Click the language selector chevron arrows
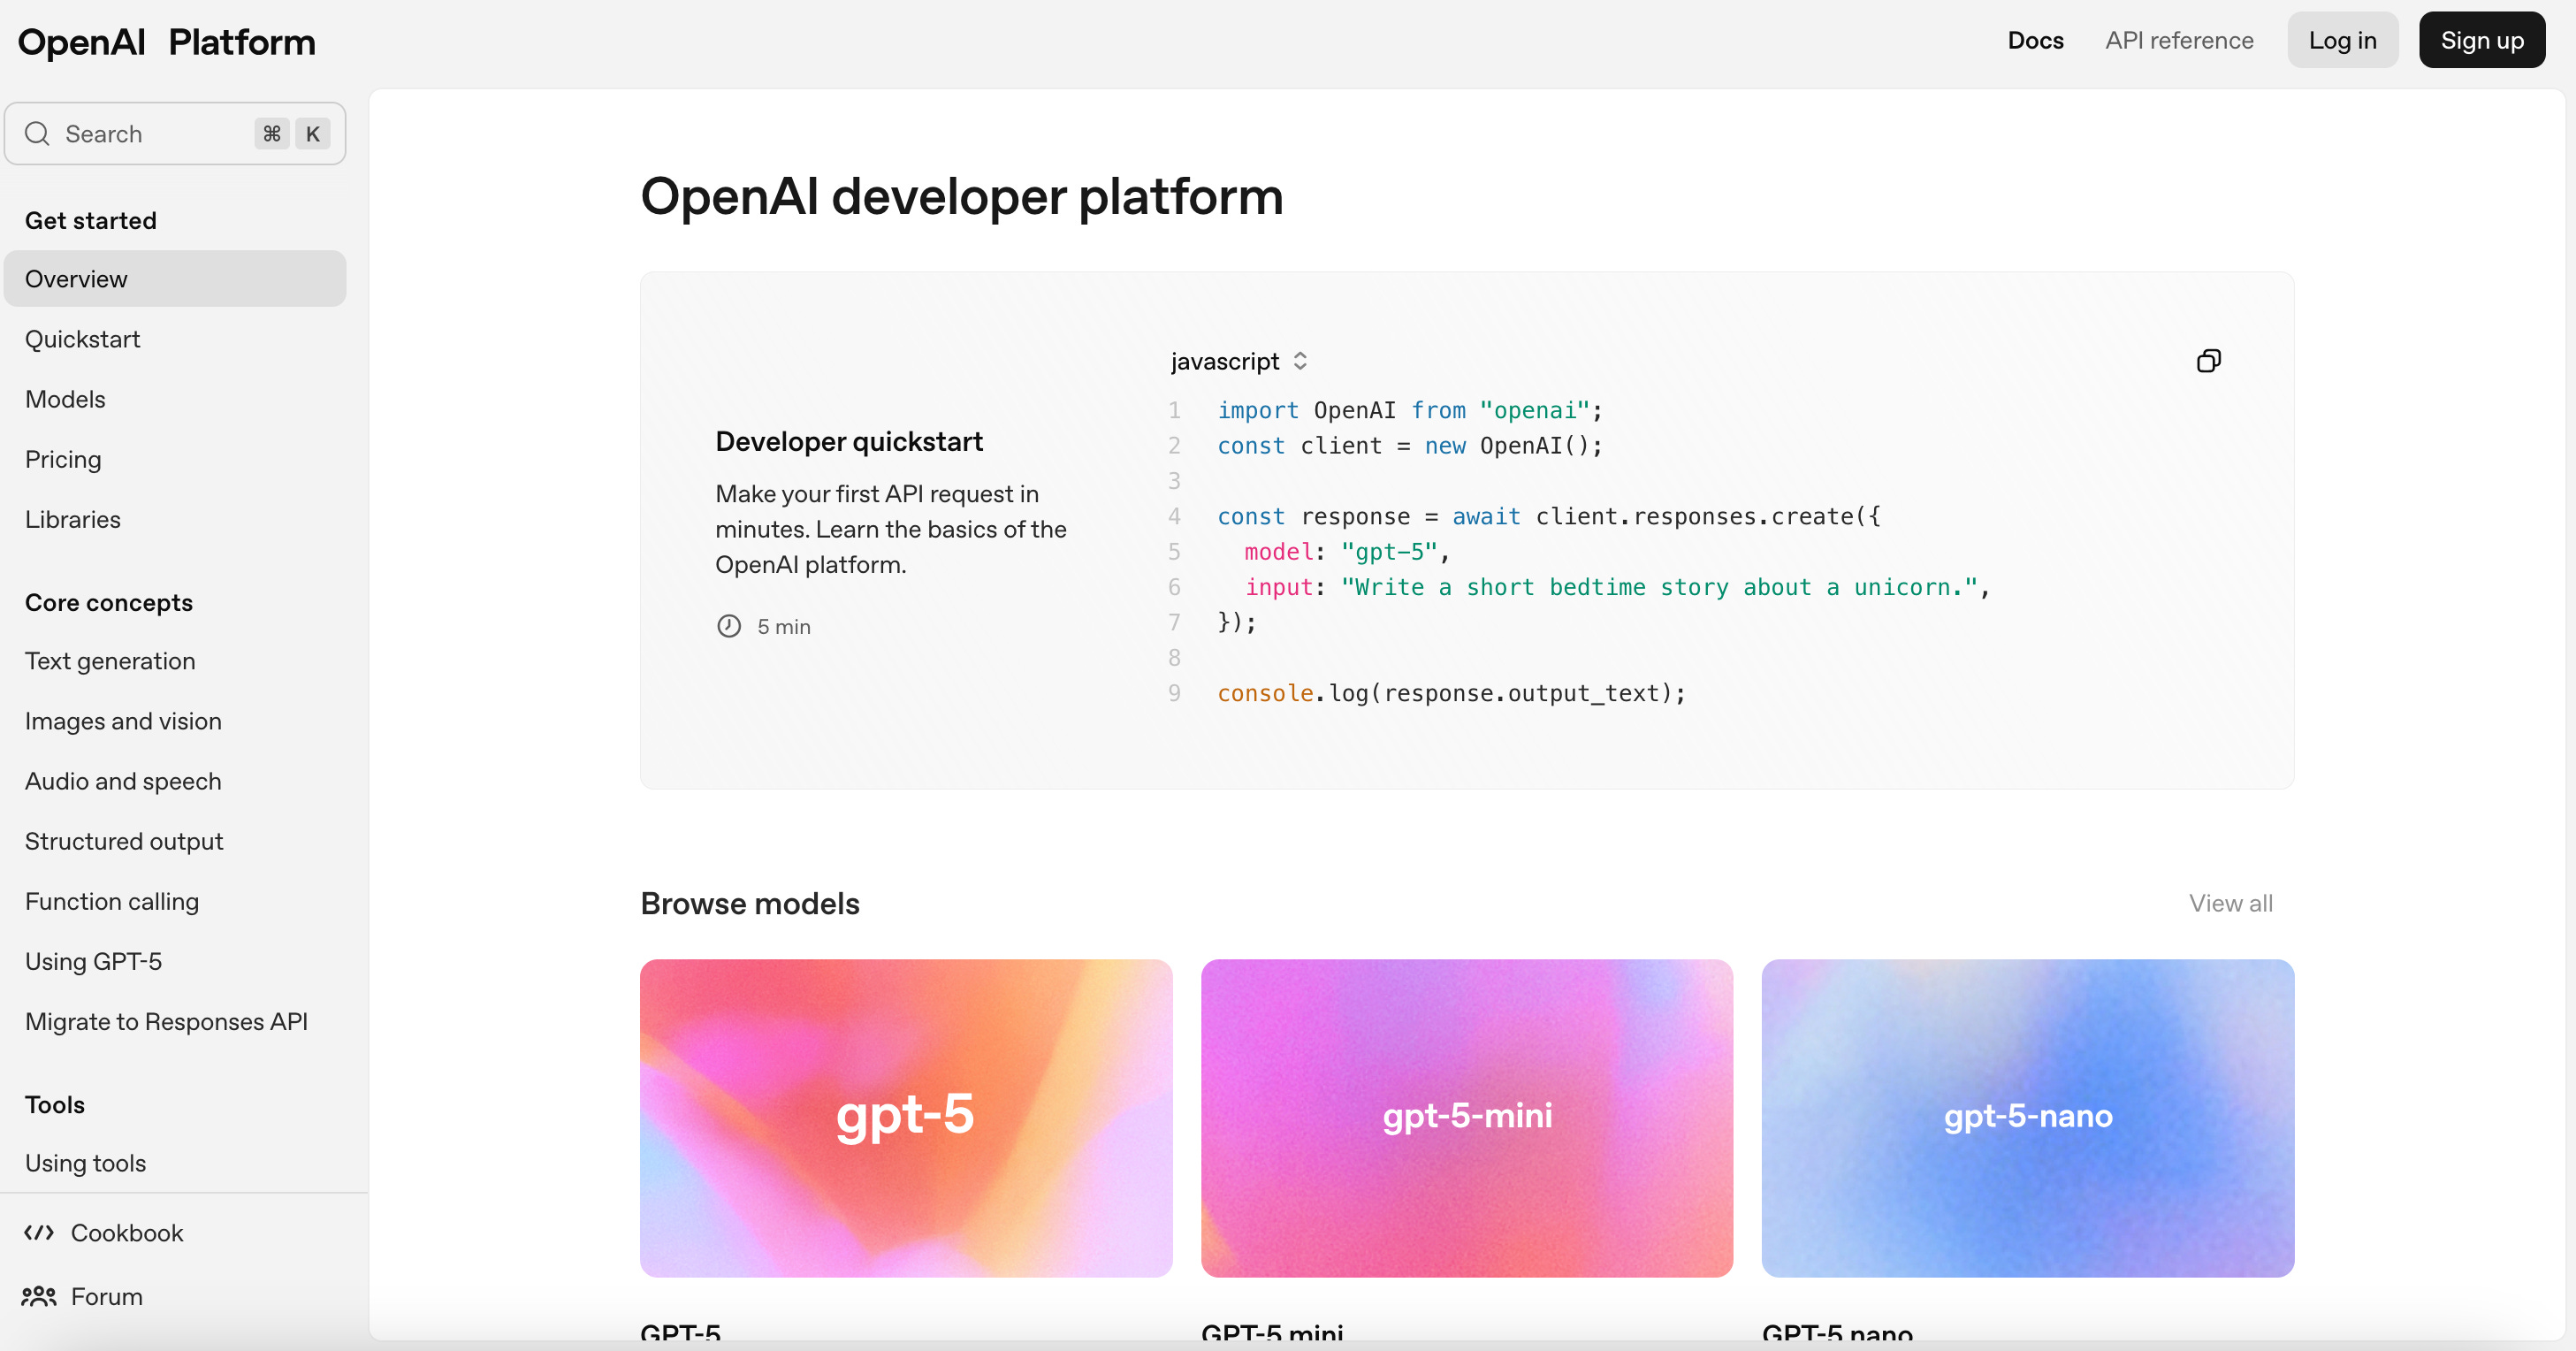The width and height of the screenshot is (2576, 1351). [x=1300, y=361]
